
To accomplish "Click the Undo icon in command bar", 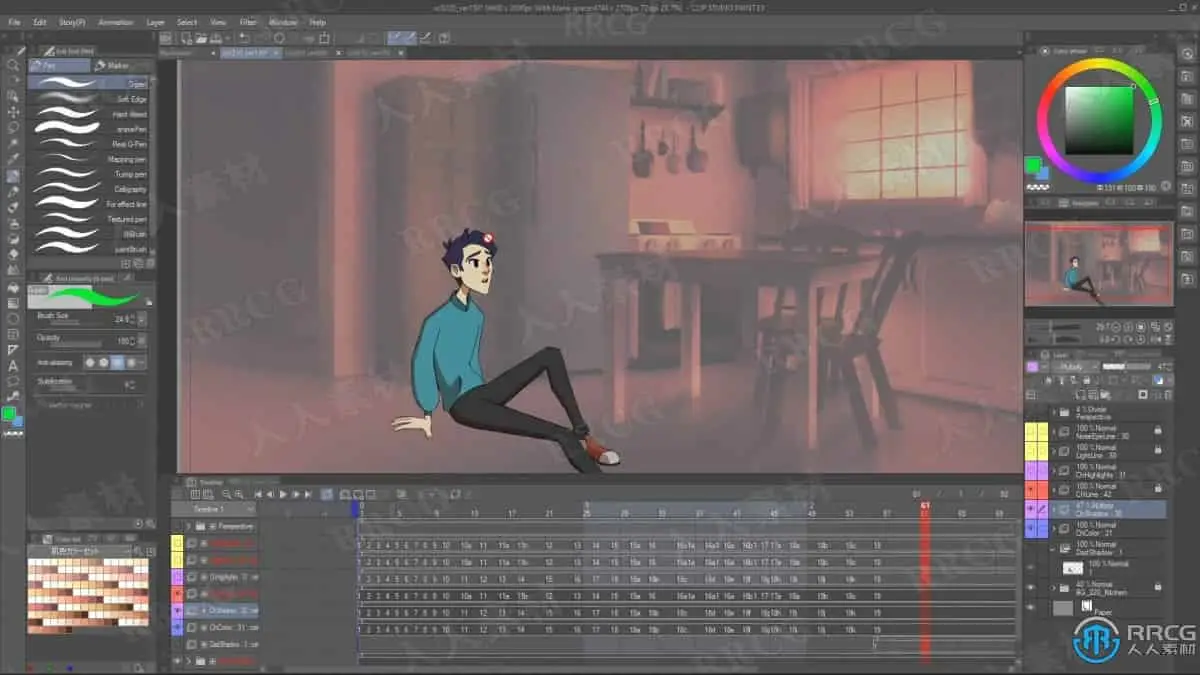I will click(x=246, y=38).
